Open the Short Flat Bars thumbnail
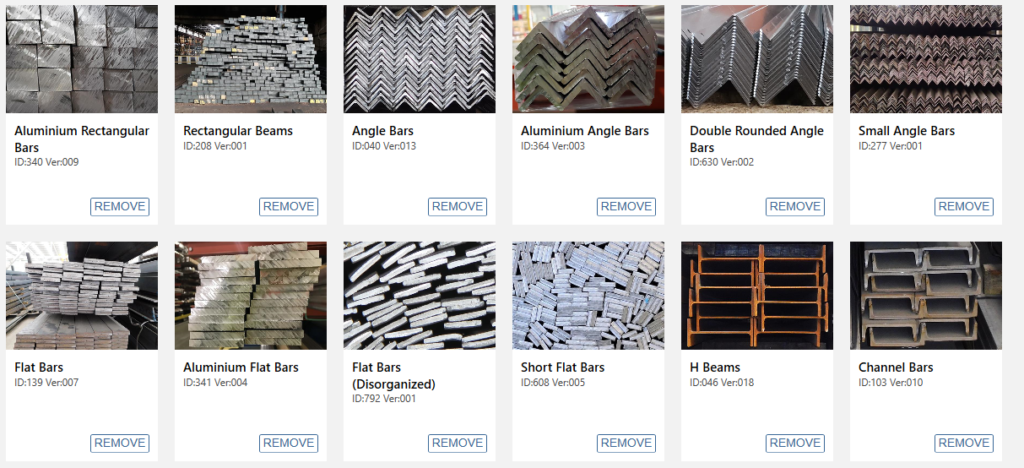 pyautogui.click(x=588, y=296)
